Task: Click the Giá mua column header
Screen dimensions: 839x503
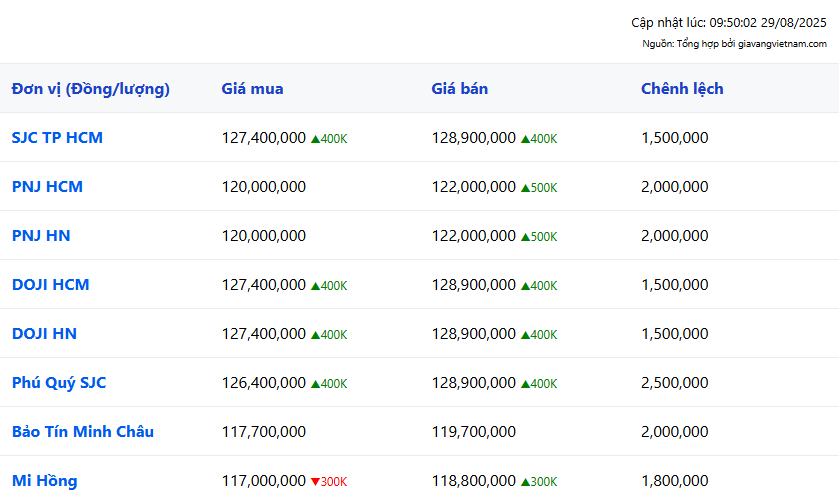Action: click(253, 88)
